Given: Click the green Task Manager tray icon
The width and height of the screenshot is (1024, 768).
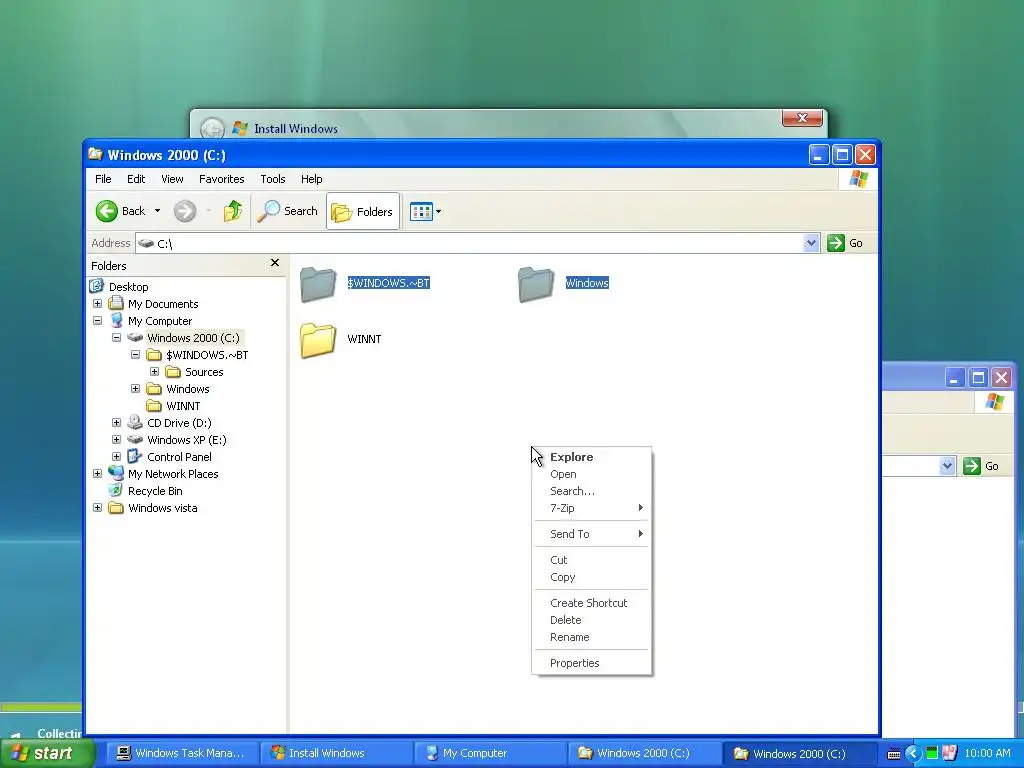Looking at the screenshot, I should tap(932, 754).
